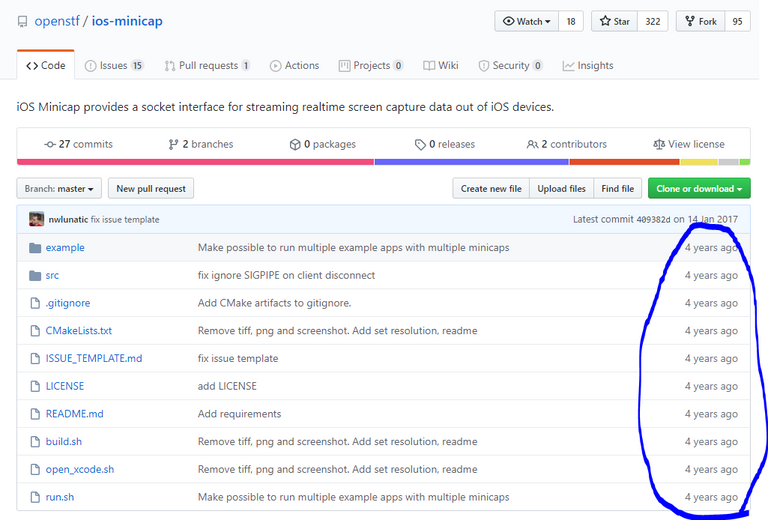Viewport: 768px width, 520px height.
Task: Click the src folder icon
Action: click(x=35, y=276)
